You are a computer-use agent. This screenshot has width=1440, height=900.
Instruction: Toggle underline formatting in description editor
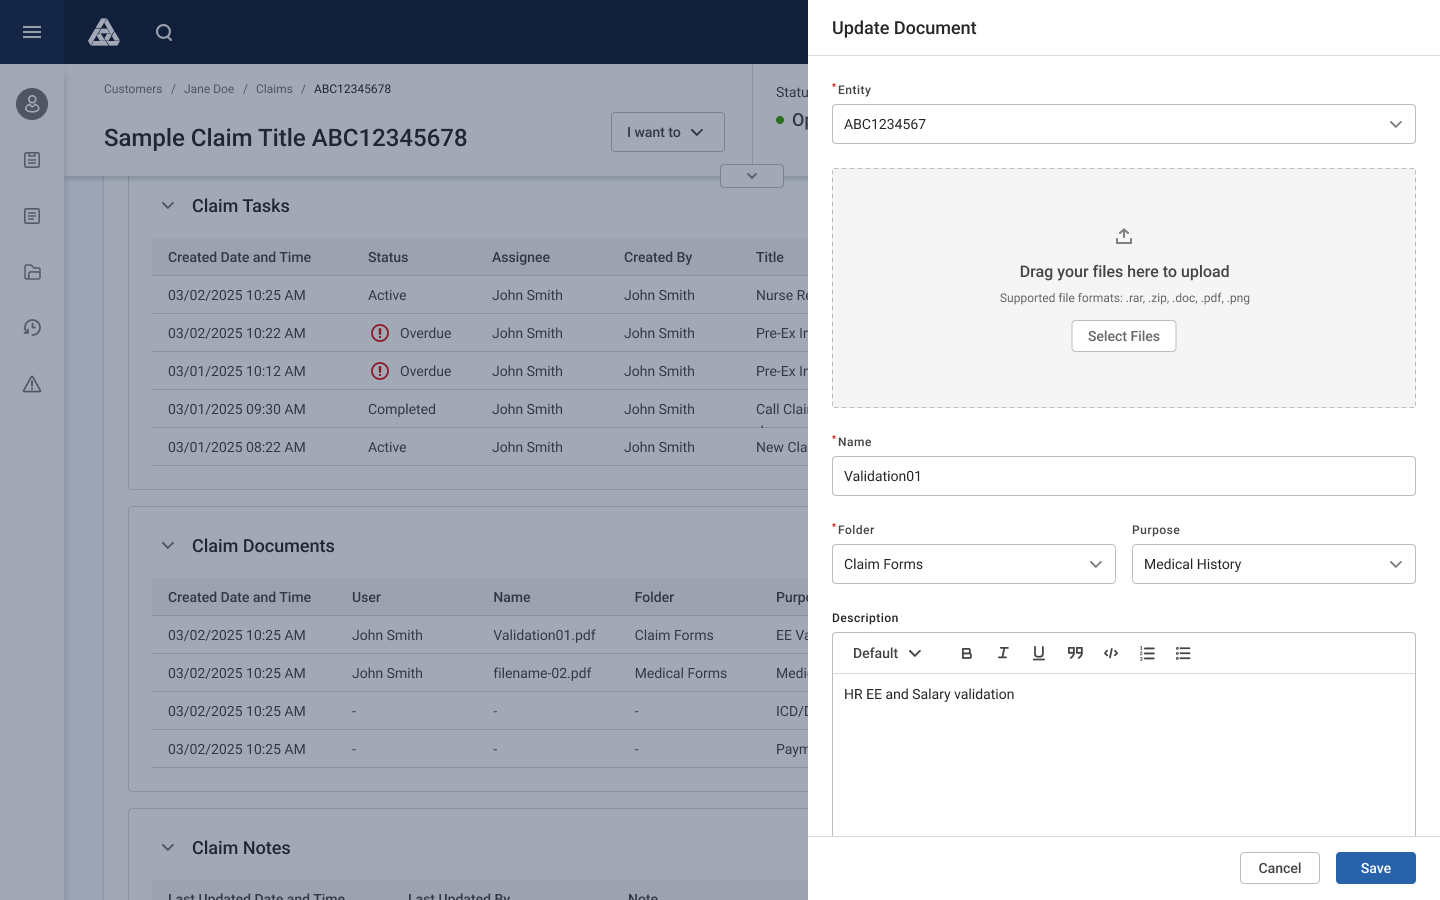point(1039,653)
